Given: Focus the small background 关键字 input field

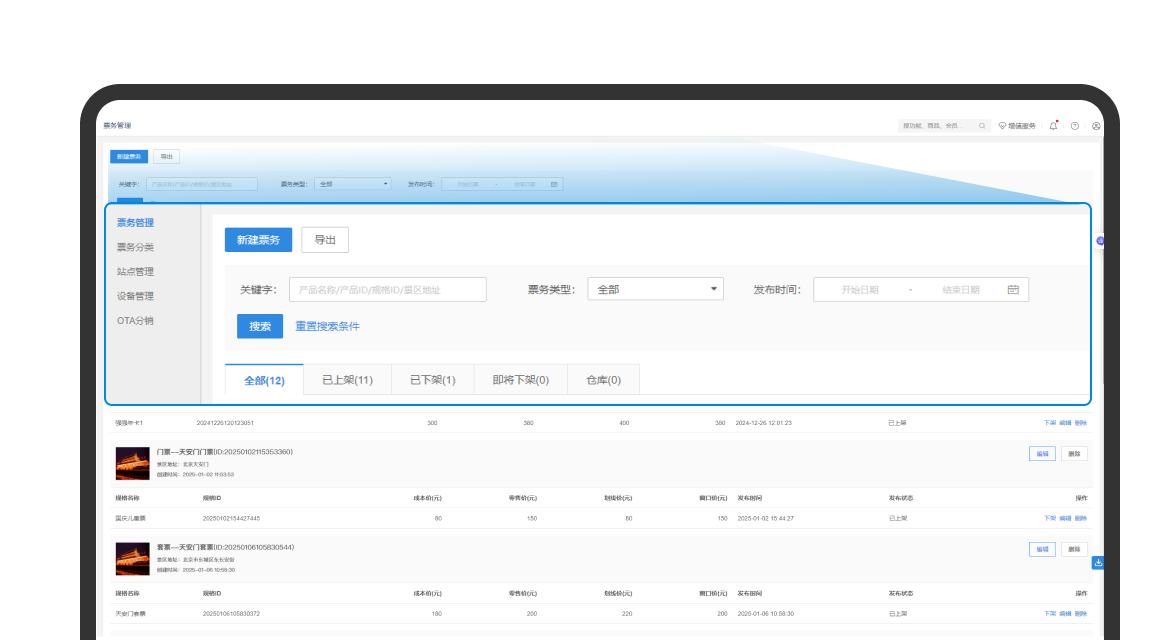Looking at the screenshot, I should coord(202,184).
